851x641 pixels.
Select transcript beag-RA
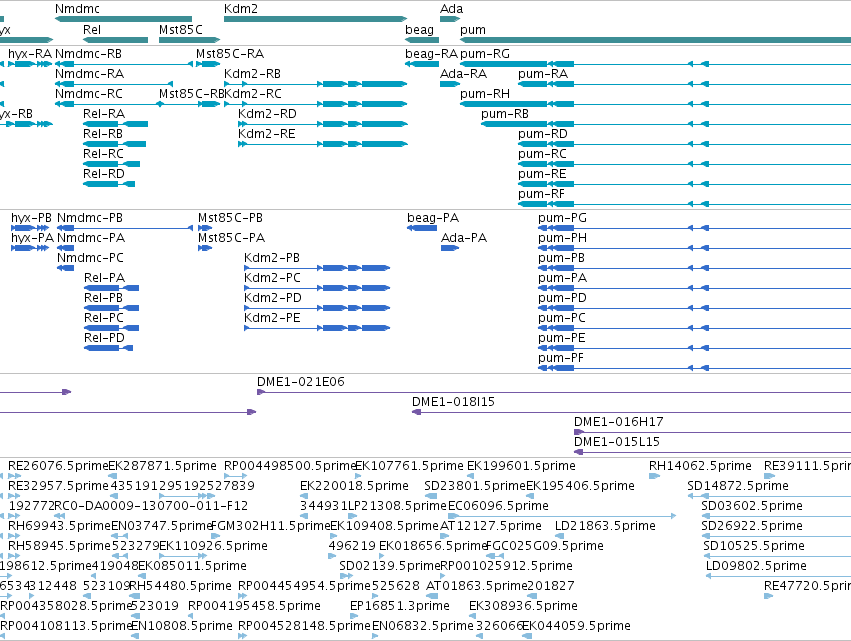point(422,64)
